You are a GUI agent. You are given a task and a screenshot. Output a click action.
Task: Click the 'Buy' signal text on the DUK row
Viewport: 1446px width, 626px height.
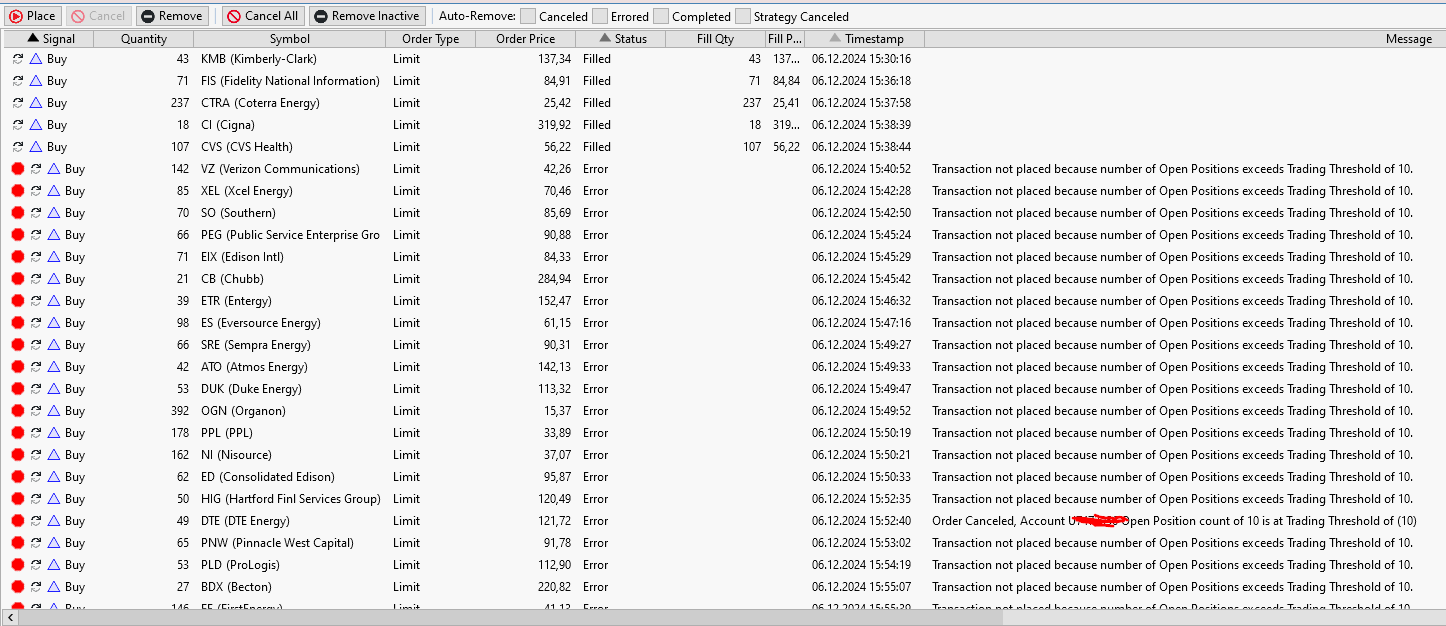pos(75,389)
